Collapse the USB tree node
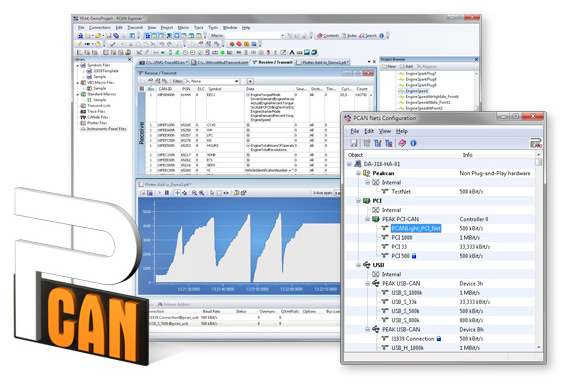The image size is (565, 384). [358, 265]
